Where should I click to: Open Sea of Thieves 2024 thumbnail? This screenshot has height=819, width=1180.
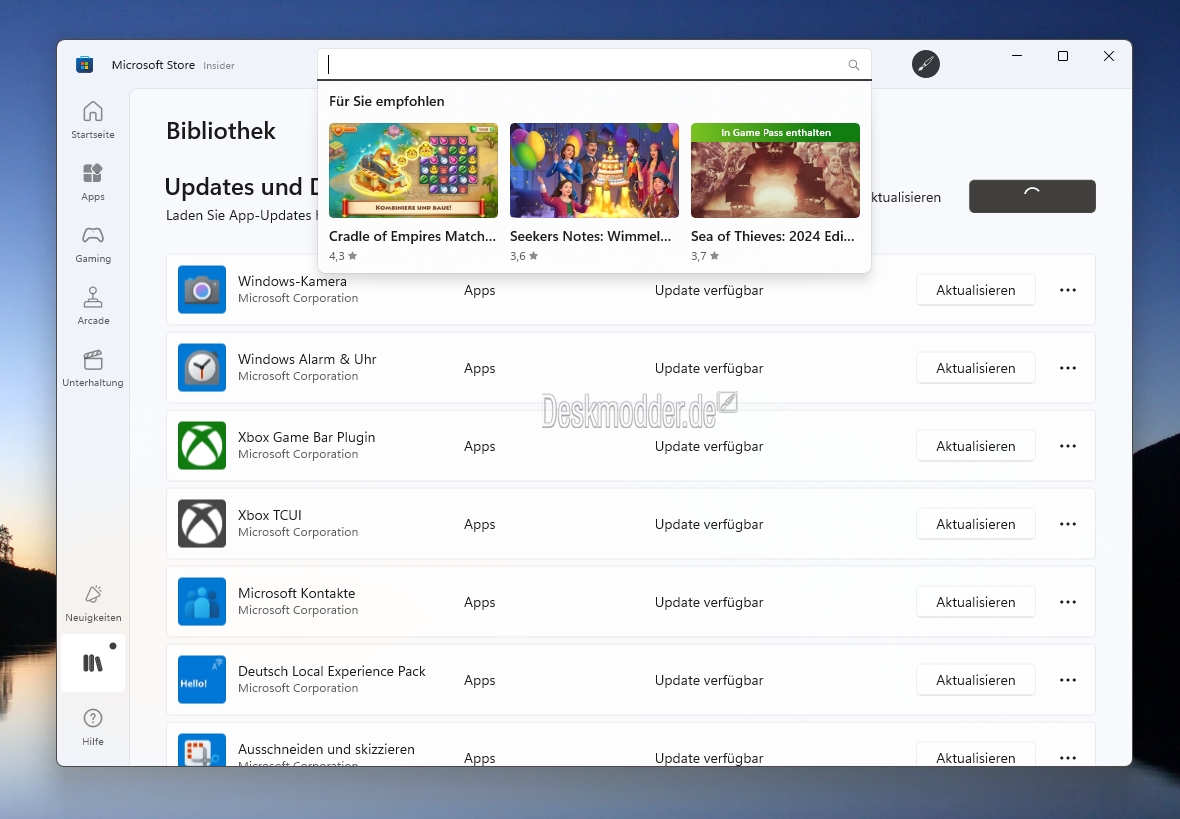(x=775, y=171)
